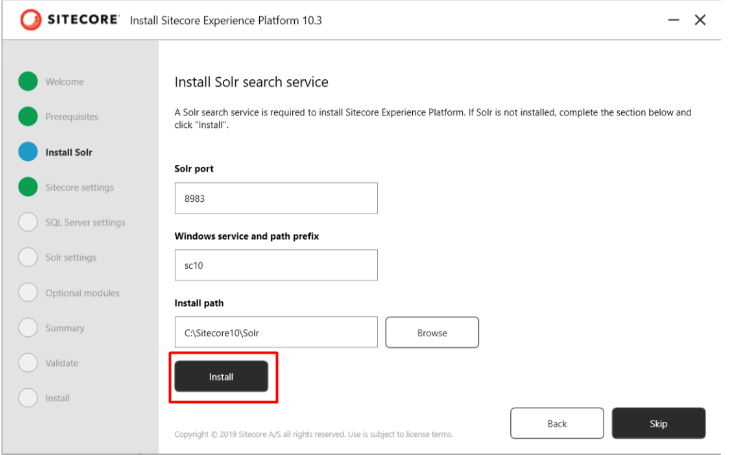Click the Windows service path prefix field
Image resolution: width=734 pixels, height=455 pixels.
(275, 265)
